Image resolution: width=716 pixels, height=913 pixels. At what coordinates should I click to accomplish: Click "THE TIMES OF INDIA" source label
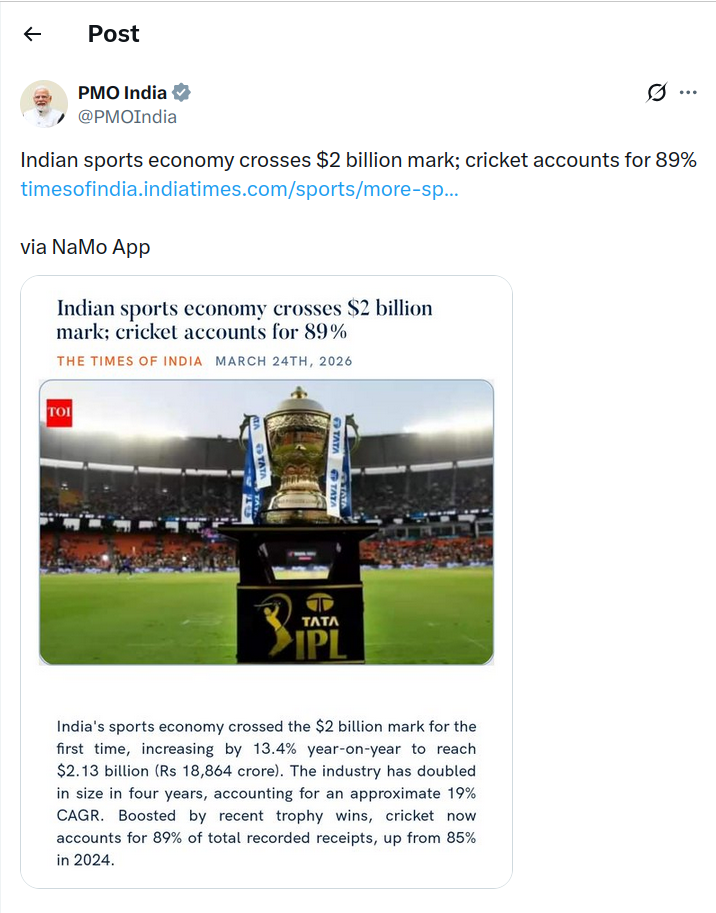coord(129,361)
